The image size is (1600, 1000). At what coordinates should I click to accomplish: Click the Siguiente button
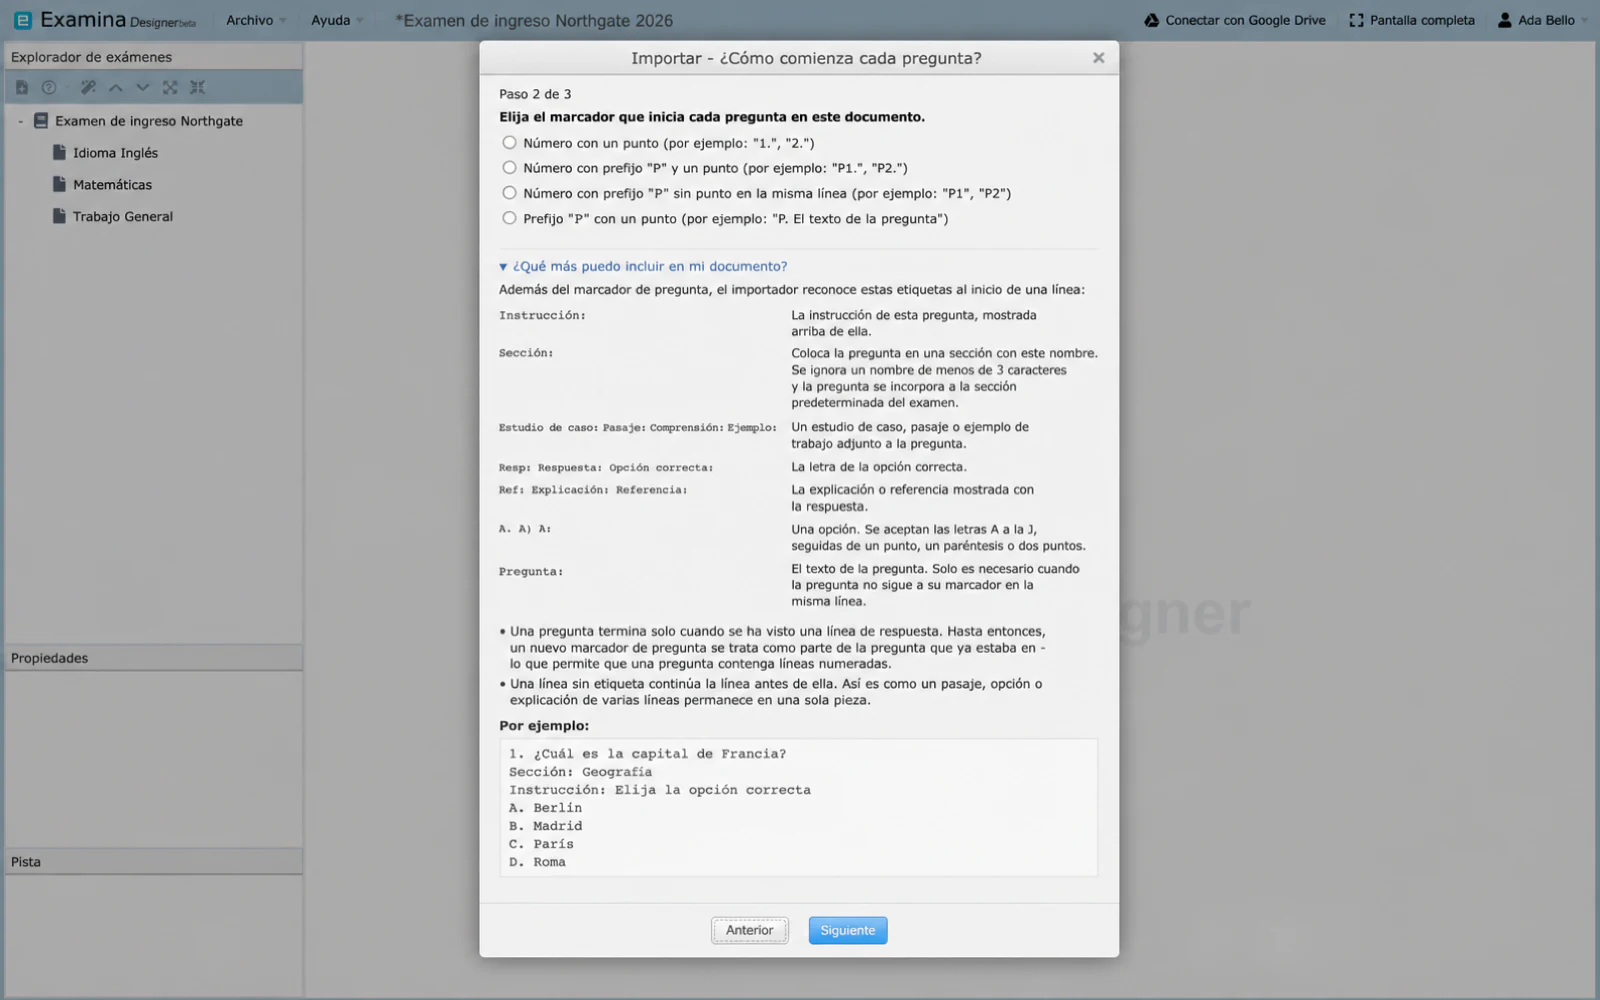click(848, 930)
